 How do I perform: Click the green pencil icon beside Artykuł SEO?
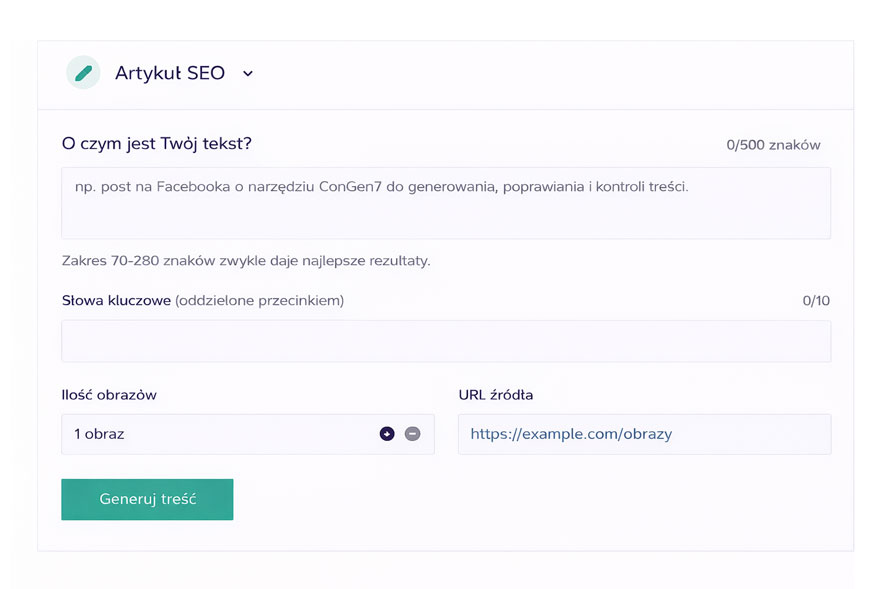pyautogui.click(x=83, y=73)
